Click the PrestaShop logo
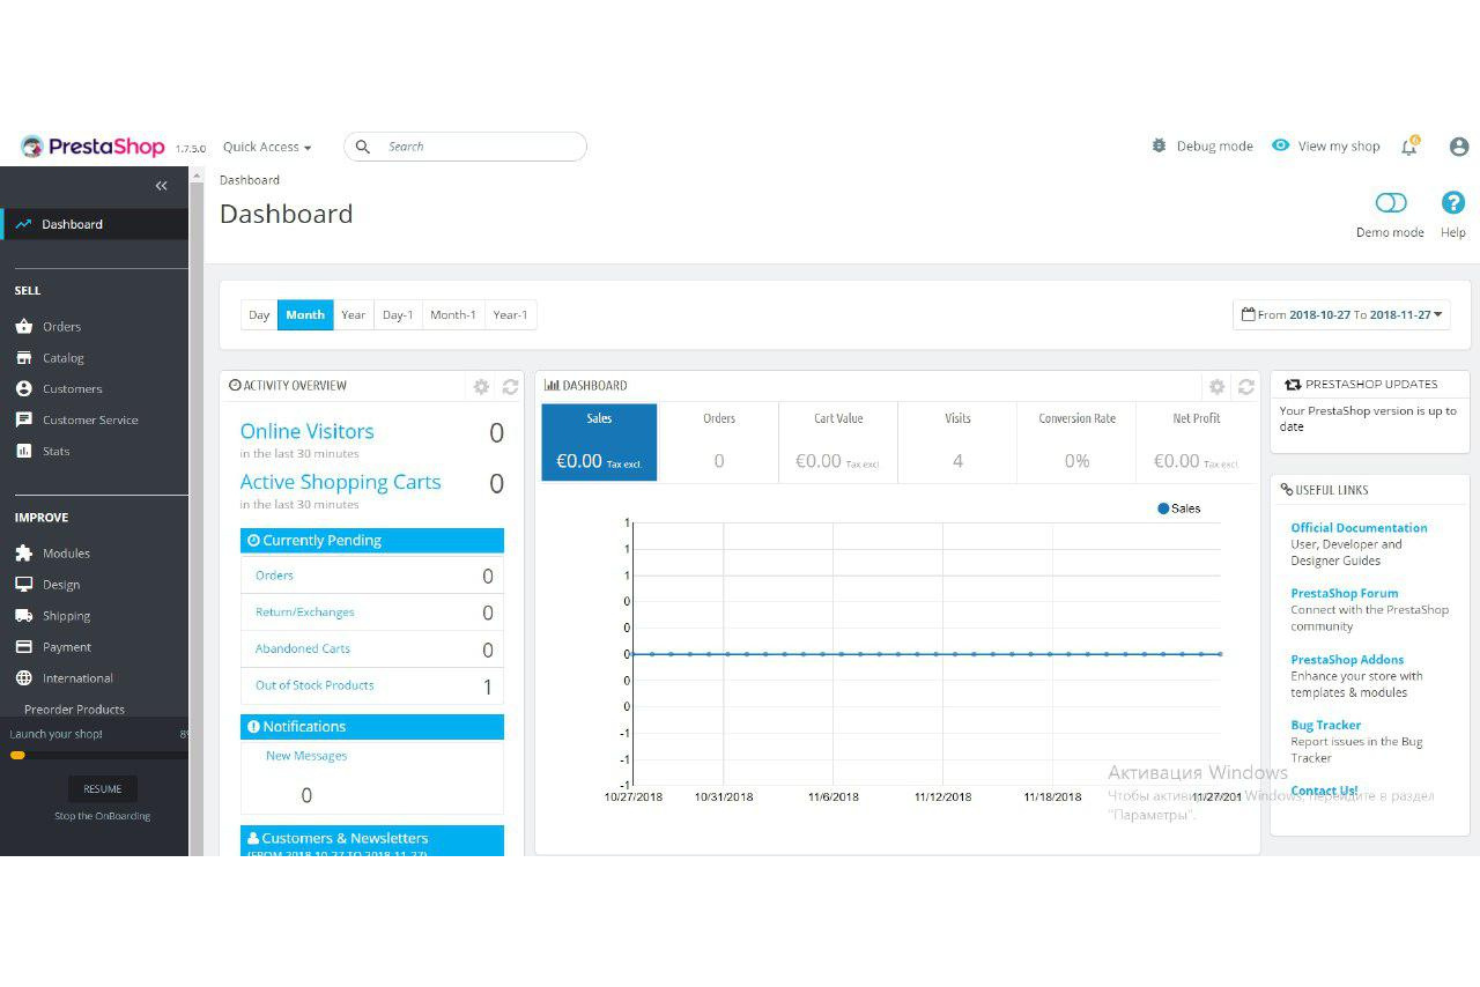 coord(93,146)
